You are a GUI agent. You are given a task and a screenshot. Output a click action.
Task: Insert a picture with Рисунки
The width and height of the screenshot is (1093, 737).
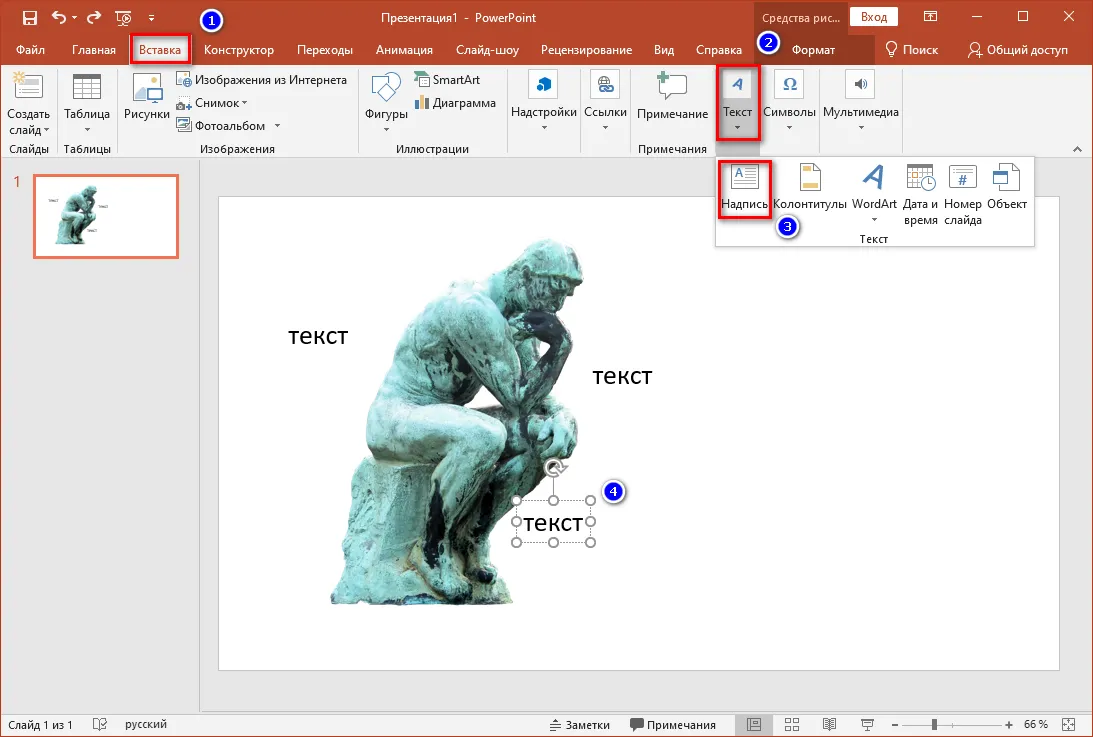(146, 98)
